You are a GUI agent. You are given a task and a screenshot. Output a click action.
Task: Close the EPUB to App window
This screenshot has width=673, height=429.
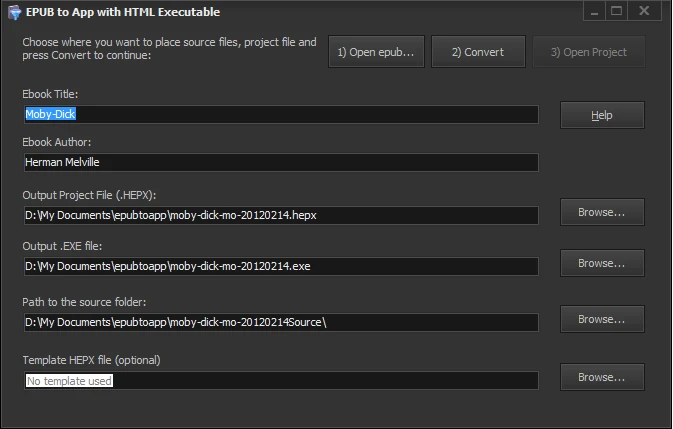(643, 11)
